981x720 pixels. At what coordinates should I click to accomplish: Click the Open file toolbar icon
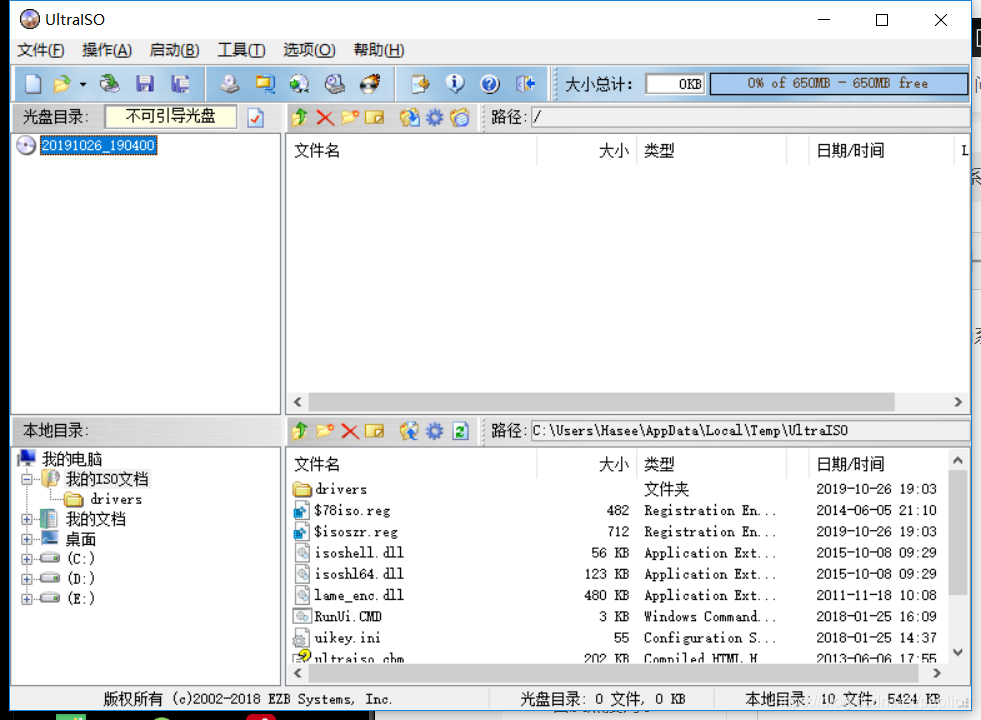click(x=62, y=84)
